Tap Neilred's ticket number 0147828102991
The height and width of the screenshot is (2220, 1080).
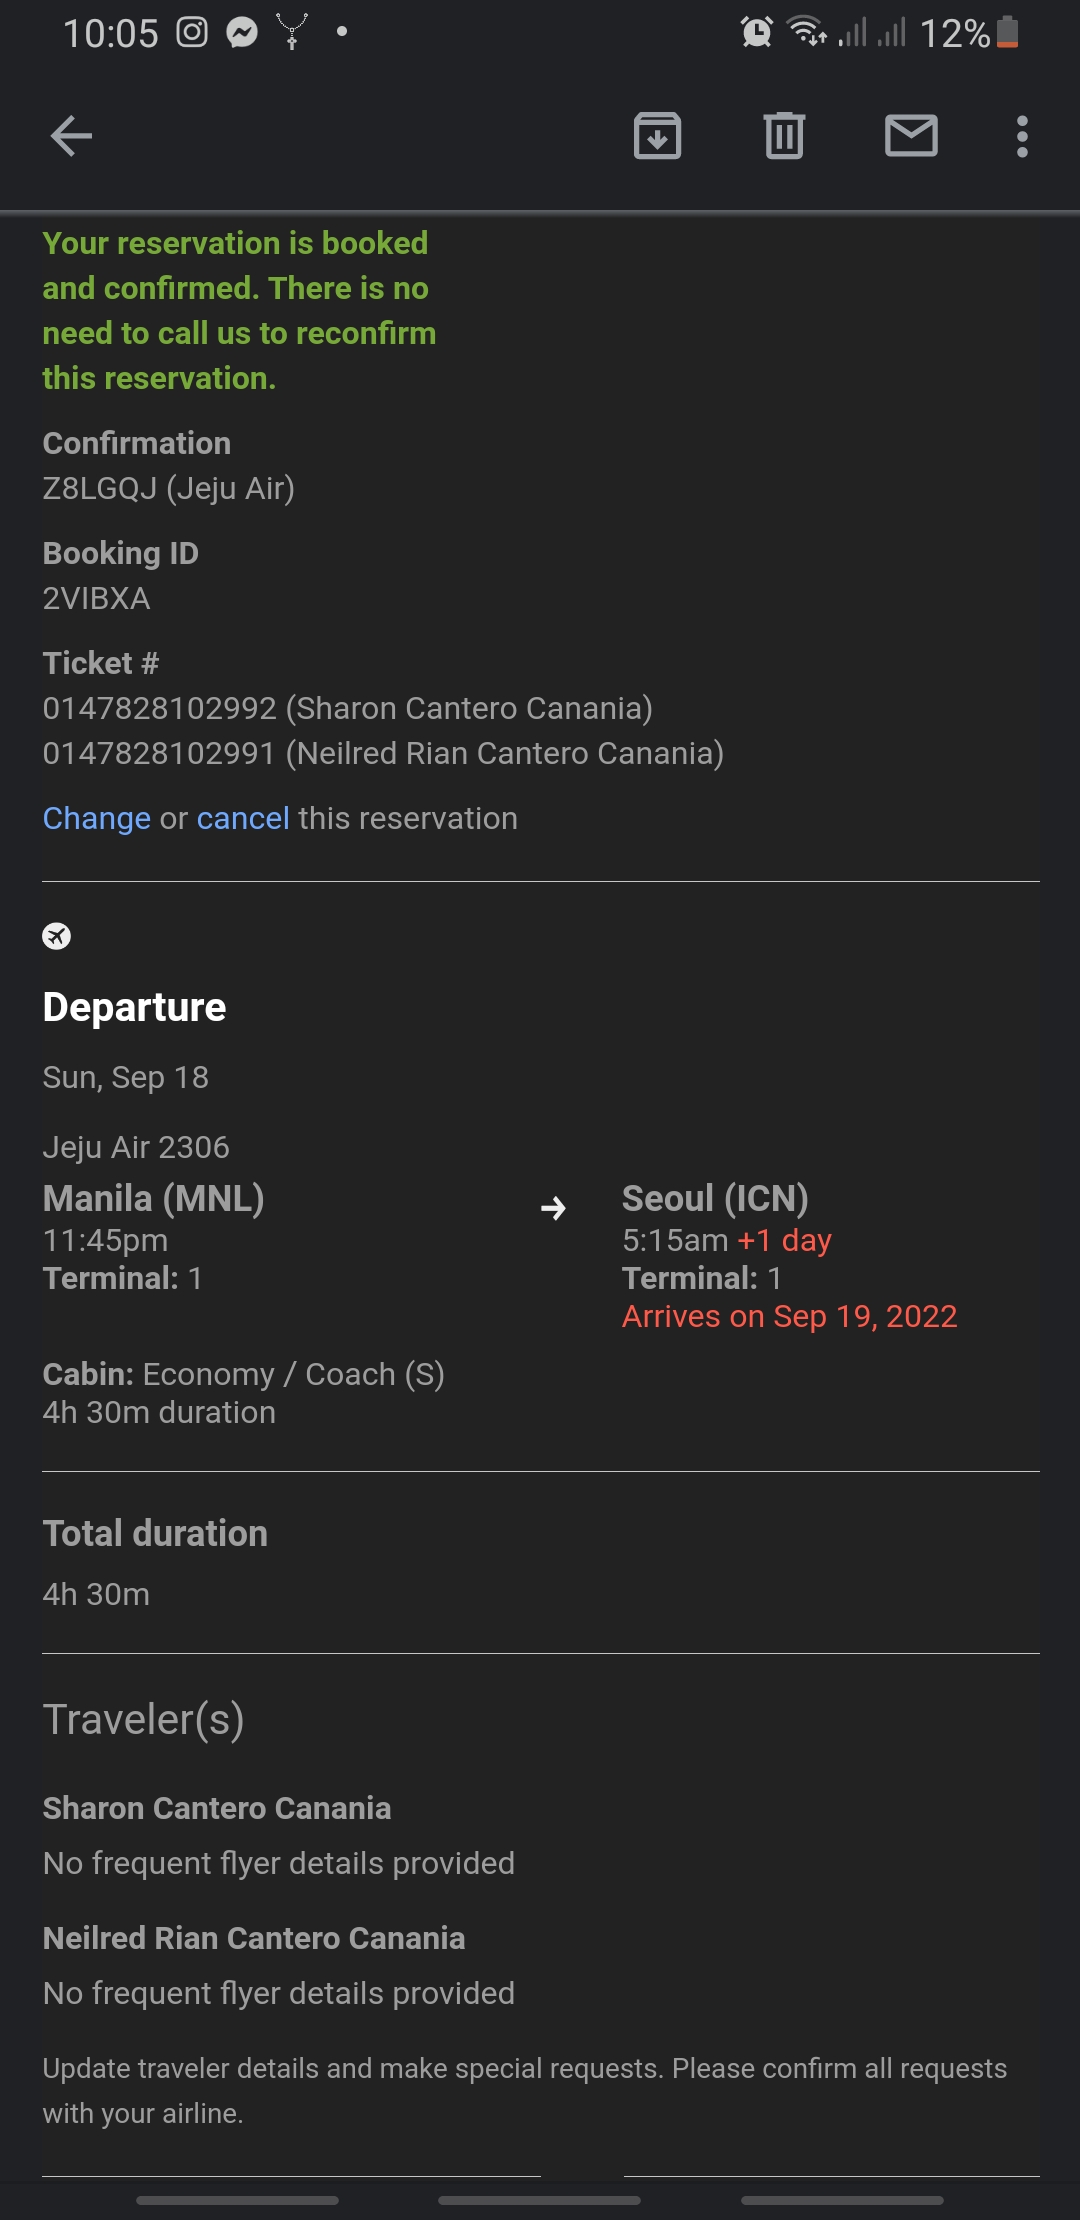pyautogui.click(x=159, y=753)
